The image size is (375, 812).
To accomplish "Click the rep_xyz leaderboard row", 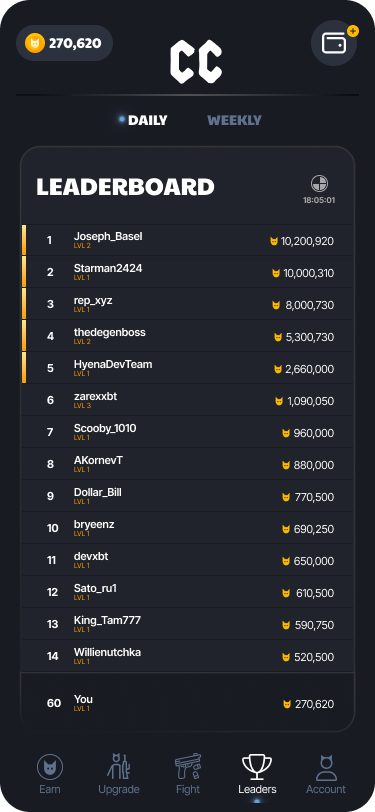I will coord(188,304).
